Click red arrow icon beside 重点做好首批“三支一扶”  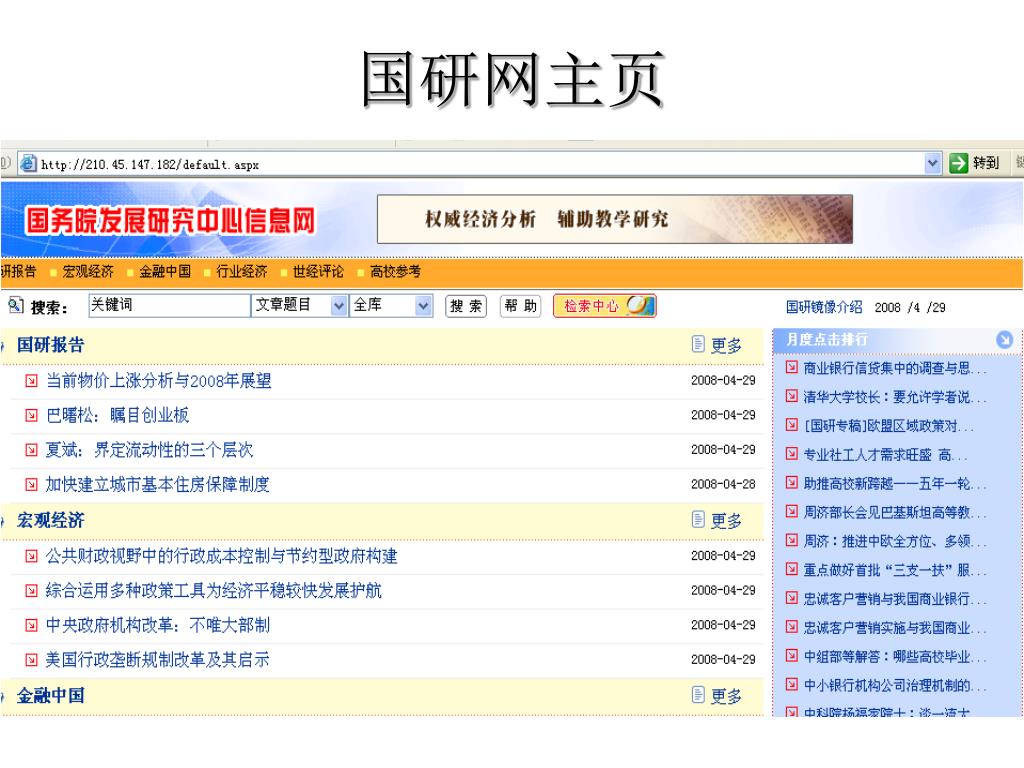[792, 569]
